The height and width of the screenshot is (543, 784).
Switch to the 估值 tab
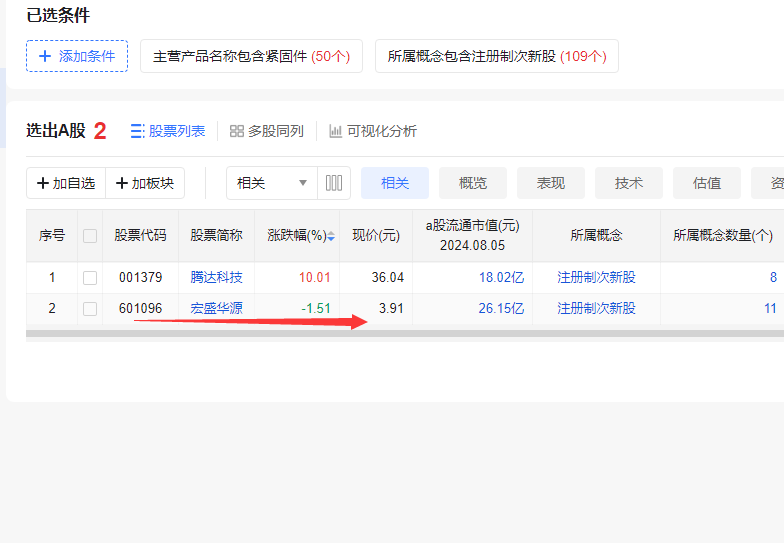pyautogui.click(x=707, y=183)
